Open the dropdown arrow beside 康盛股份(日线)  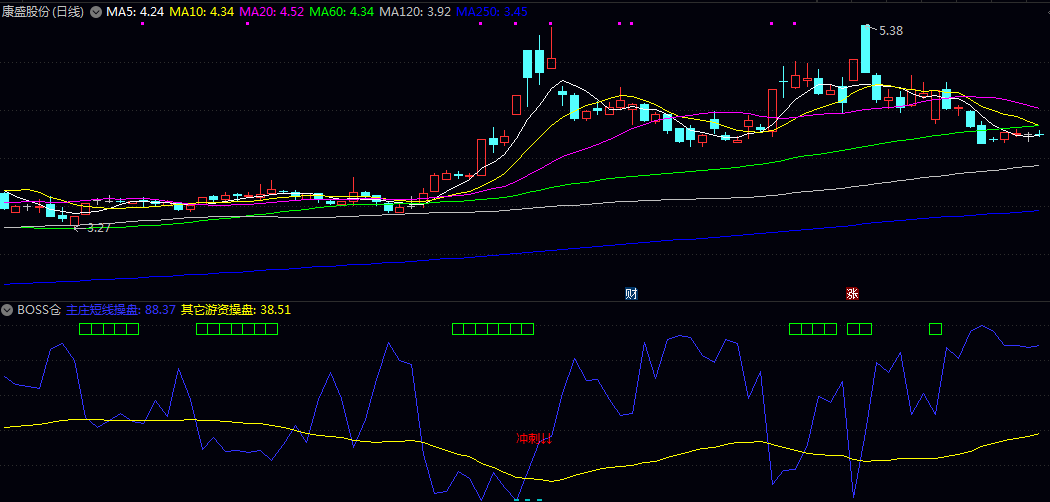tap(96, 12)
